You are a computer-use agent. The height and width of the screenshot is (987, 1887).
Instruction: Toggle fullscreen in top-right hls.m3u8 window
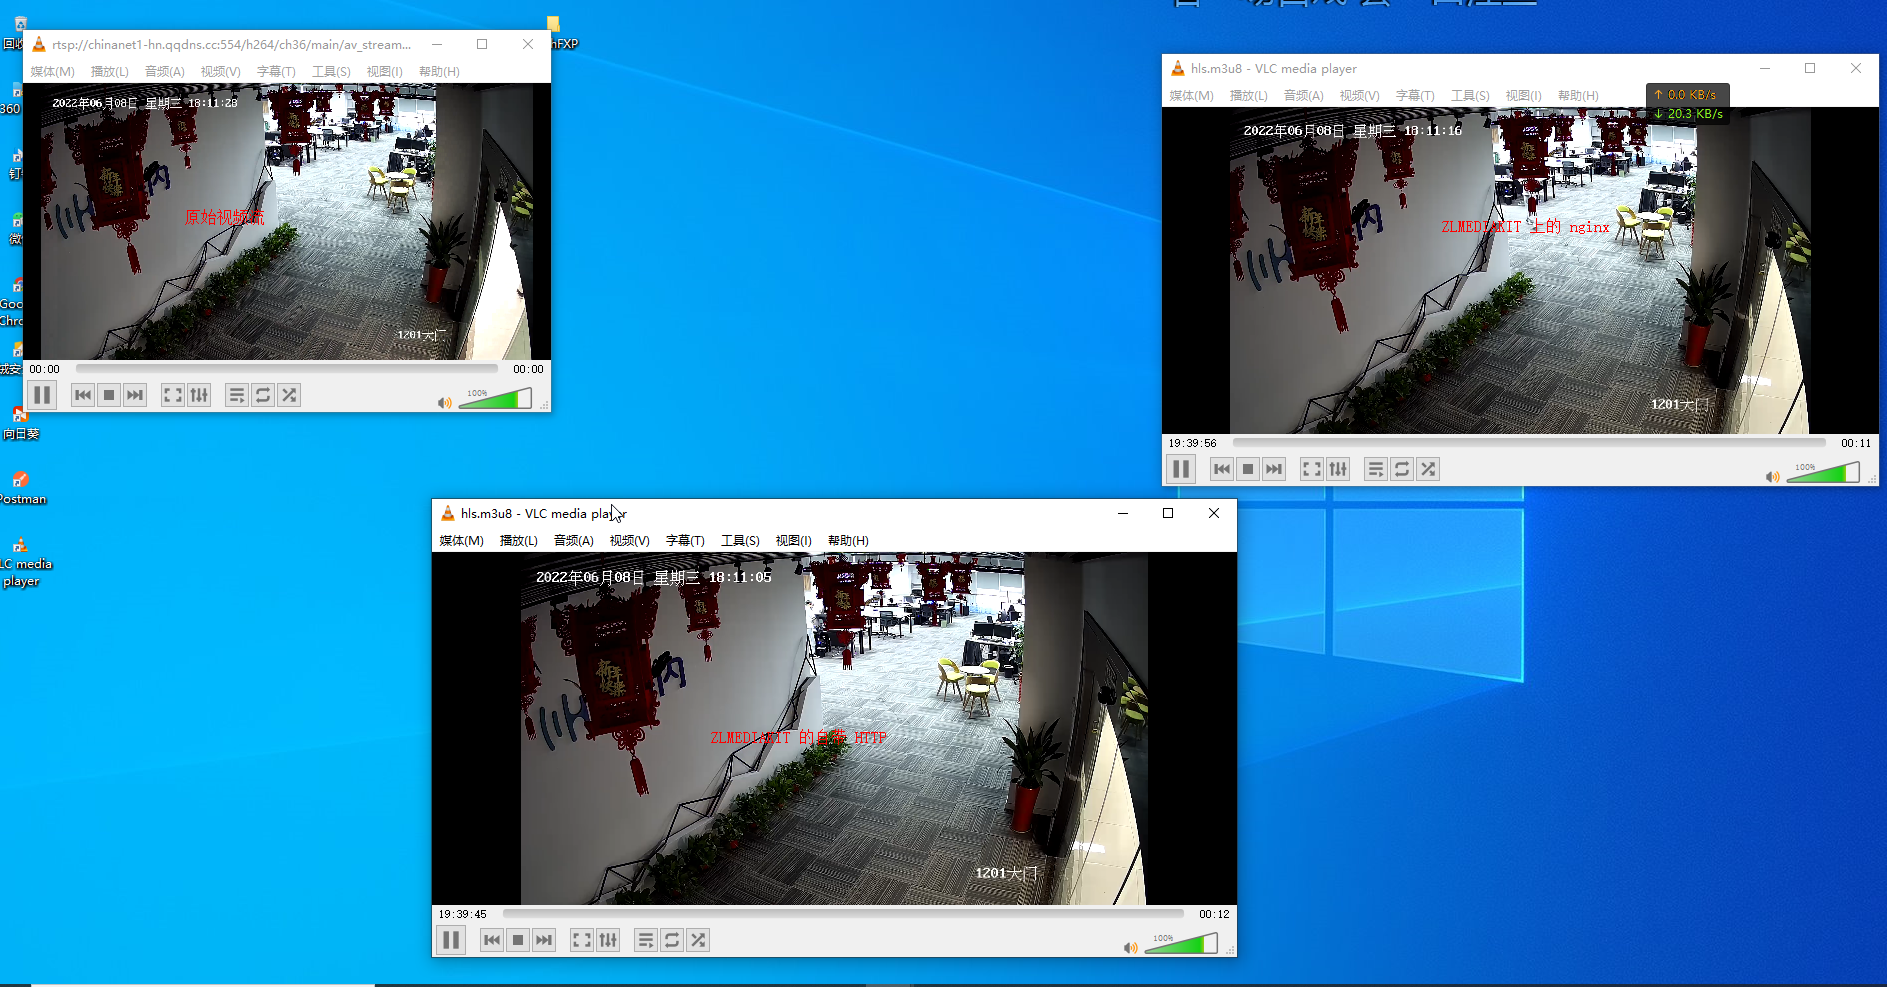coord(1312,469)
